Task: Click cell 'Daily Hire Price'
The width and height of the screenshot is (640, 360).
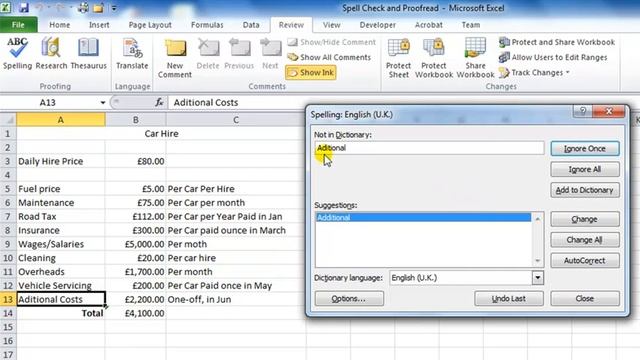Action: pyautogui.click(x=60, y=161)
